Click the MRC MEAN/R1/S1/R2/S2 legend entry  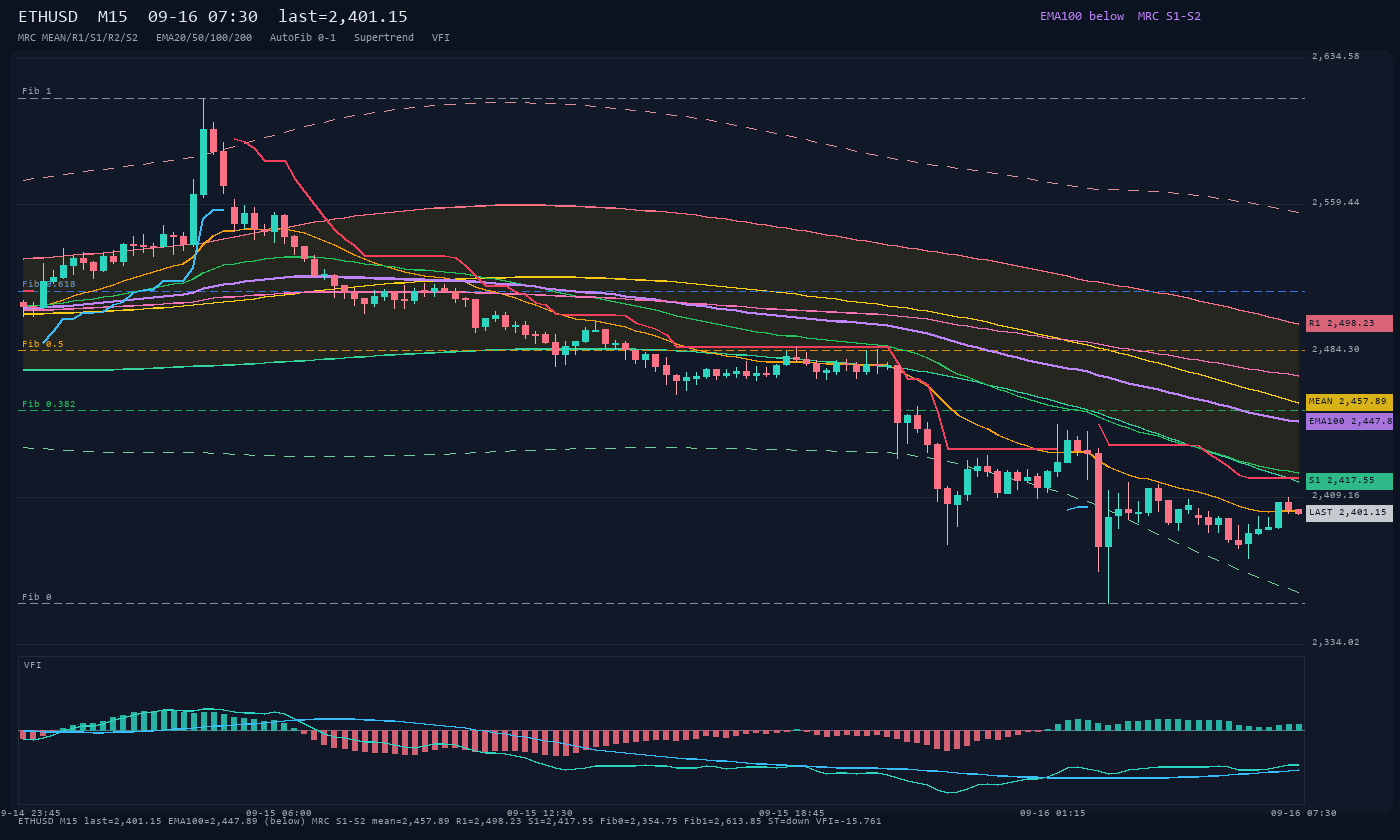[78, 38]
